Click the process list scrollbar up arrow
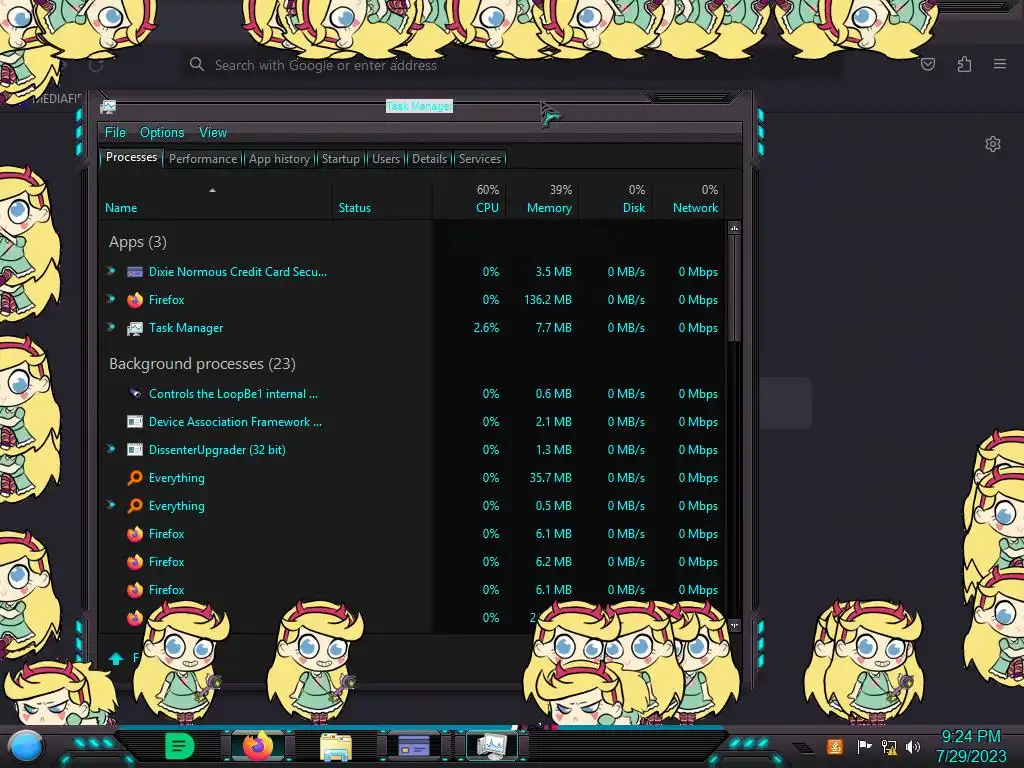The image size is (1024, 768). [x=734, y=228]
